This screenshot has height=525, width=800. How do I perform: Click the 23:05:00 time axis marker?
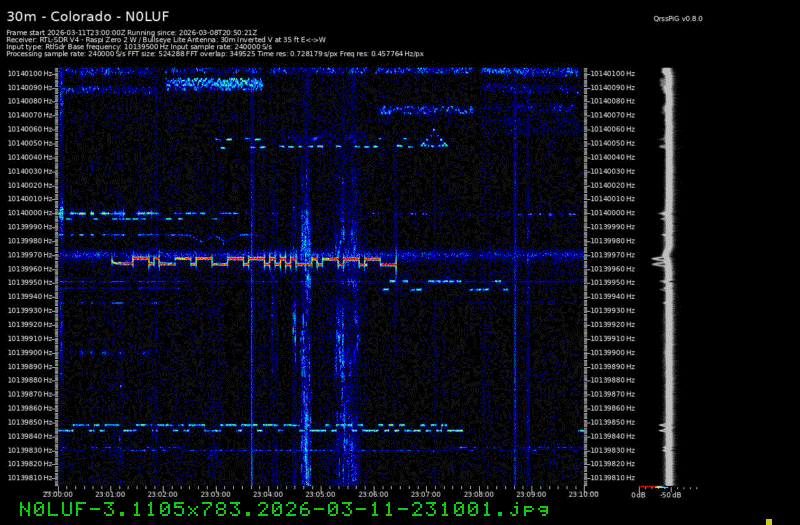[x=320, y=493]
